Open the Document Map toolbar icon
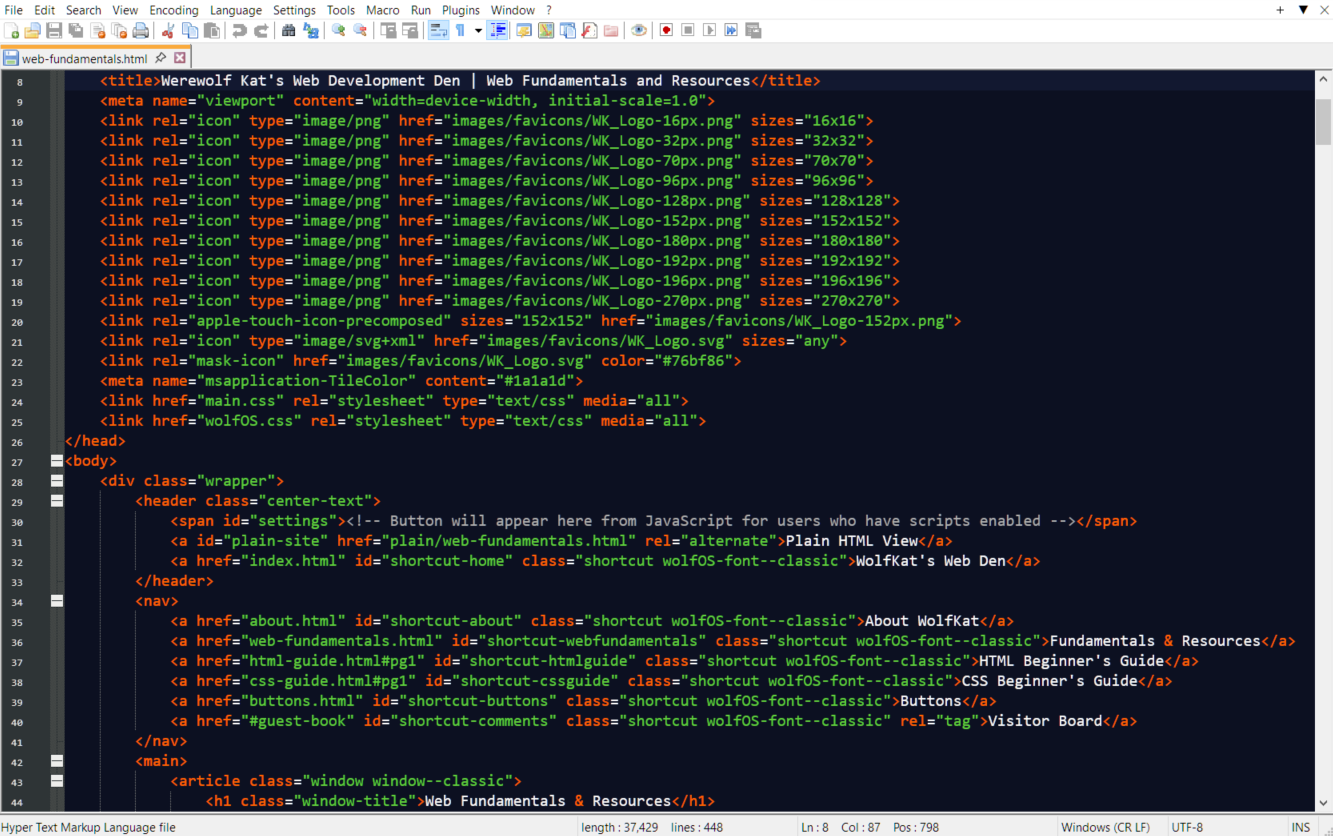This screenshot has height=836, width=1333. 546,30
